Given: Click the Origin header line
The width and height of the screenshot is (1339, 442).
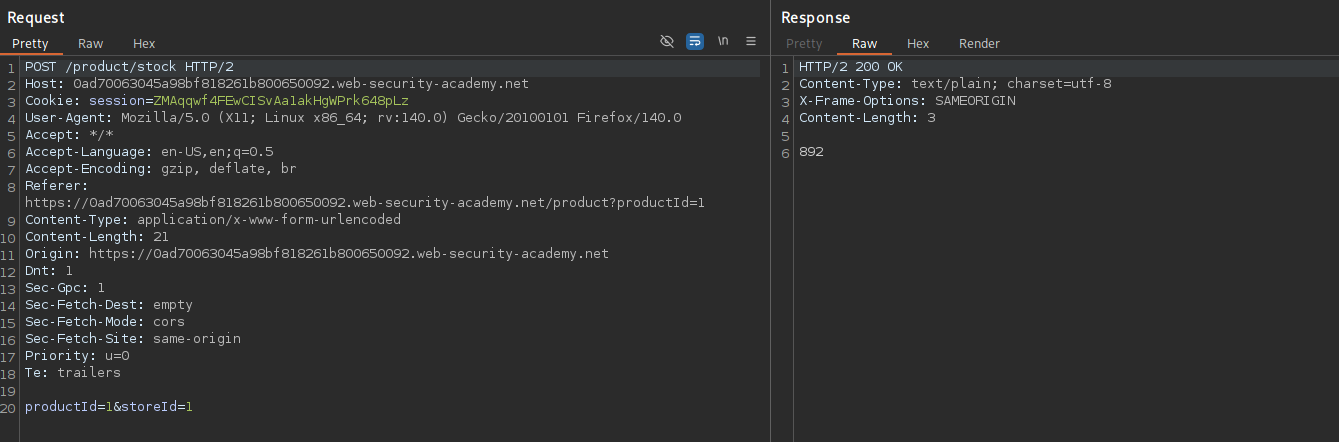Looking at the screenshot, I should pyautogui.click(x=316, y=254).
